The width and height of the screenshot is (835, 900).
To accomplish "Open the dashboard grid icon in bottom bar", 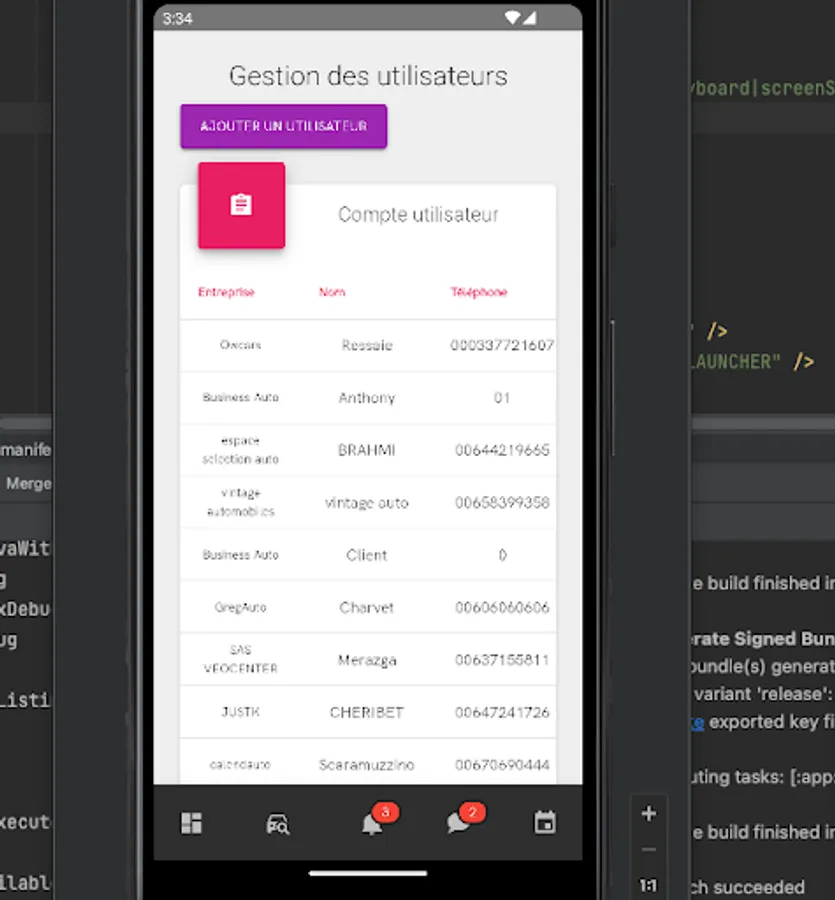I will pos(191,823).
